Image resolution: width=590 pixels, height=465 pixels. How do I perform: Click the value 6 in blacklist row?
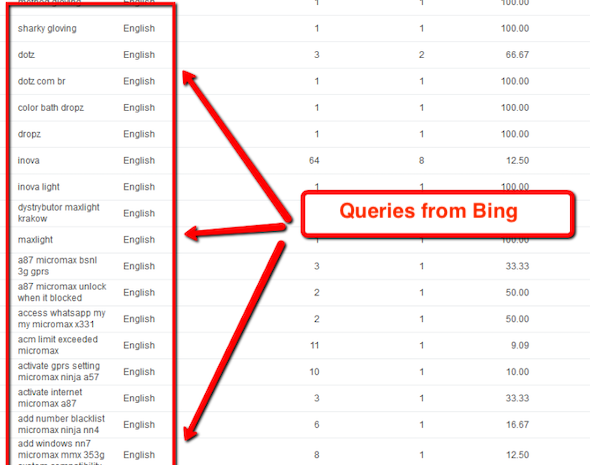[x=317, y=425]
